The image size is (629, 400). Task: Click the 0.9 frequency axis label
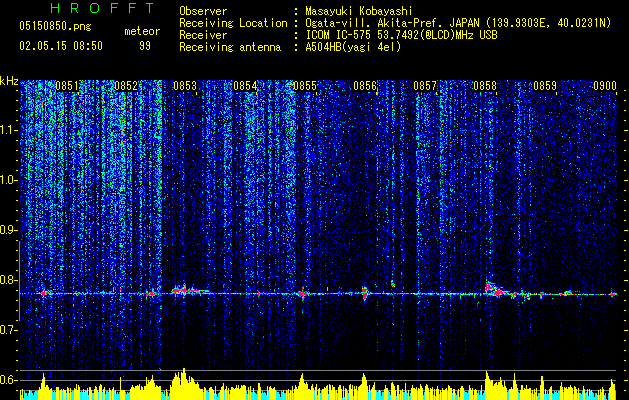9,230
